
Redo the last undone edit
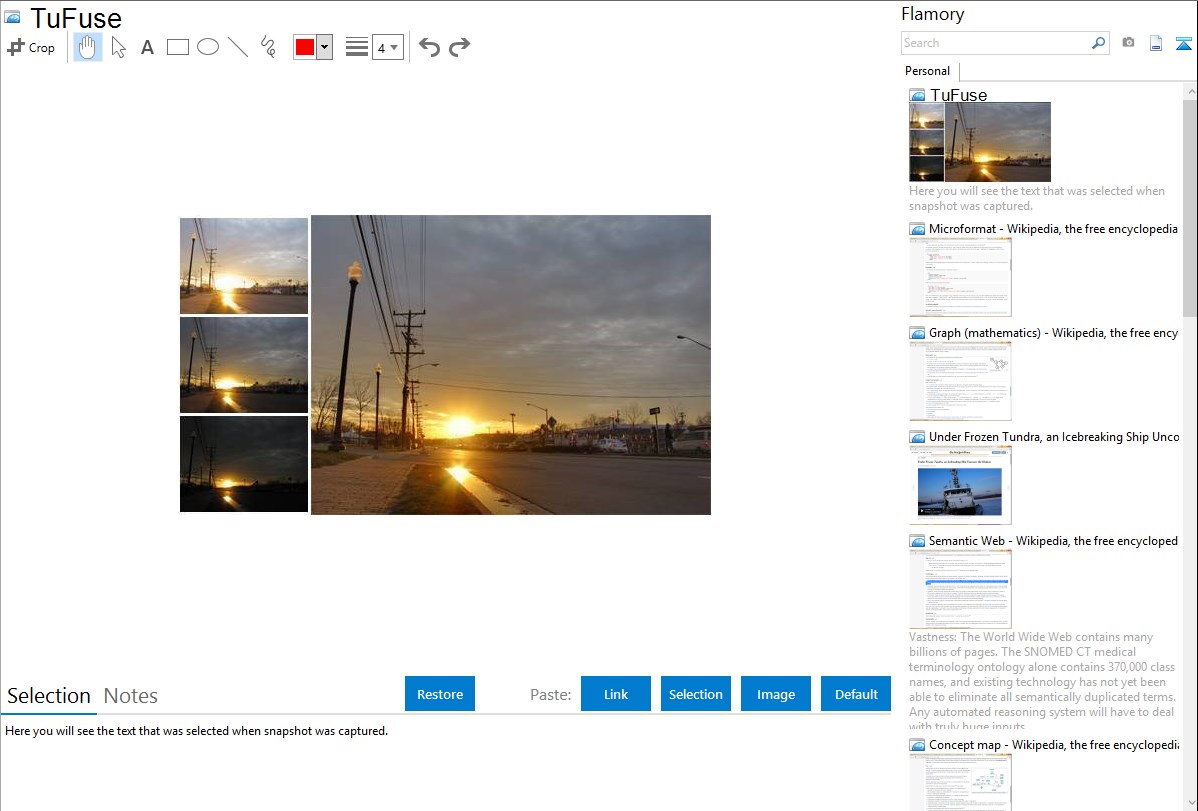(459, 47)
